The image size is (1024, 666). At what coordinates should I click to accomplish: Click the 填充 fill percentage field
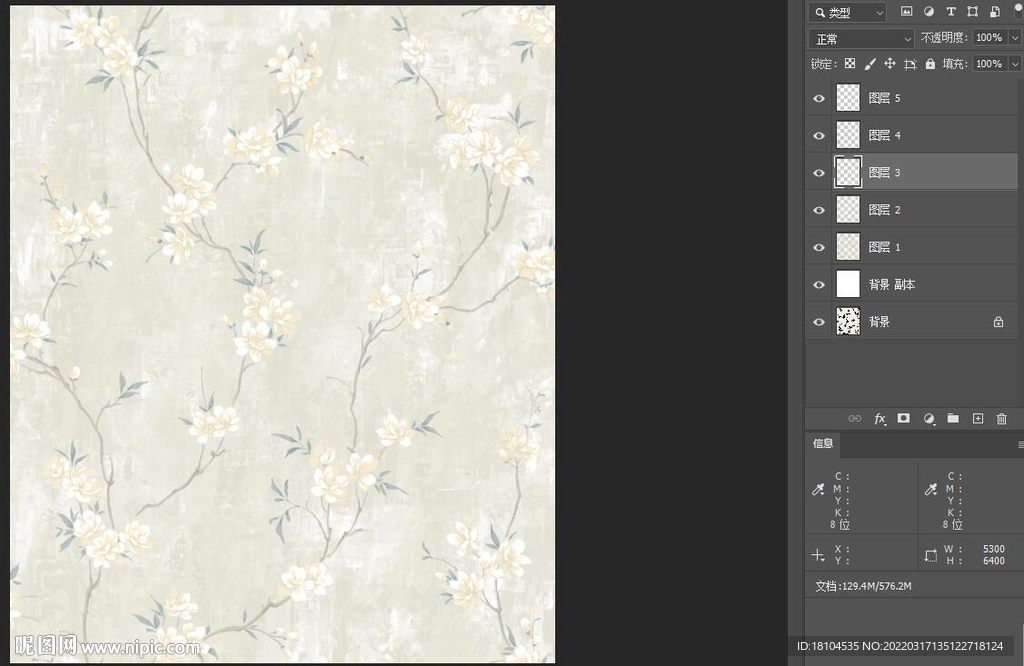pyautogui.click(x=988, y=64)
